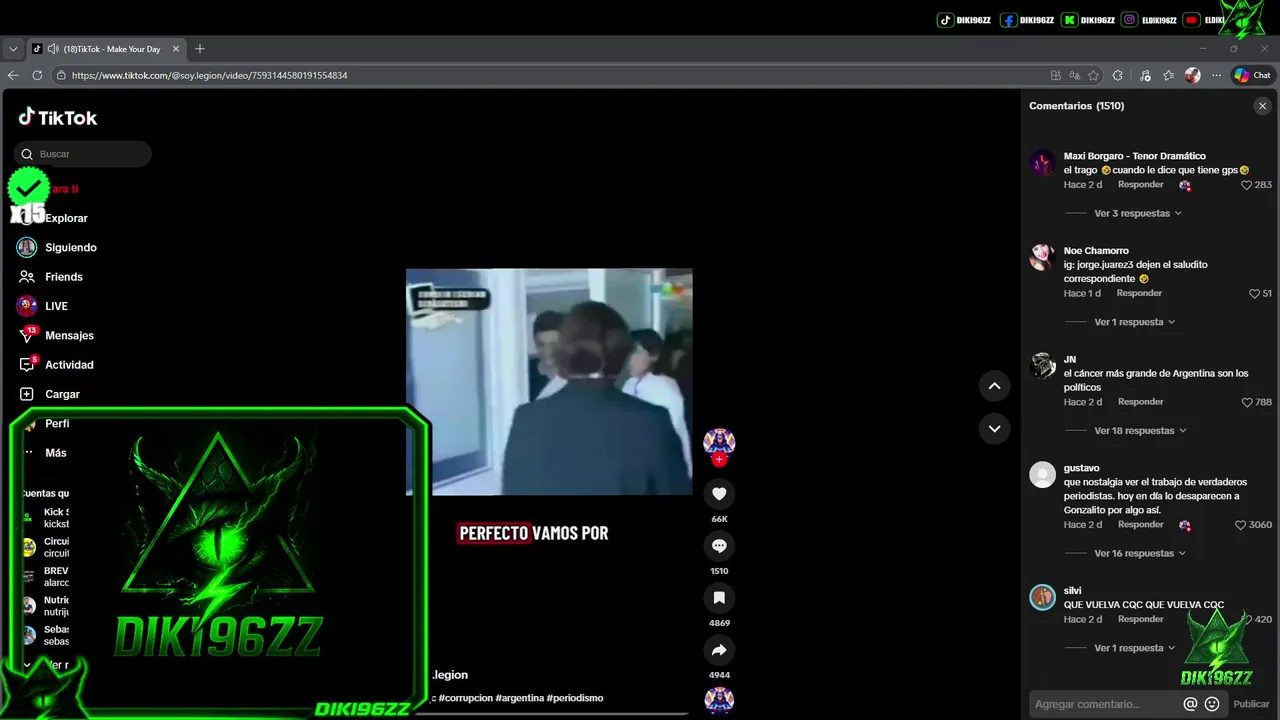Click the playing video frame
1280x720 pixels.
(x=549, y=382)
